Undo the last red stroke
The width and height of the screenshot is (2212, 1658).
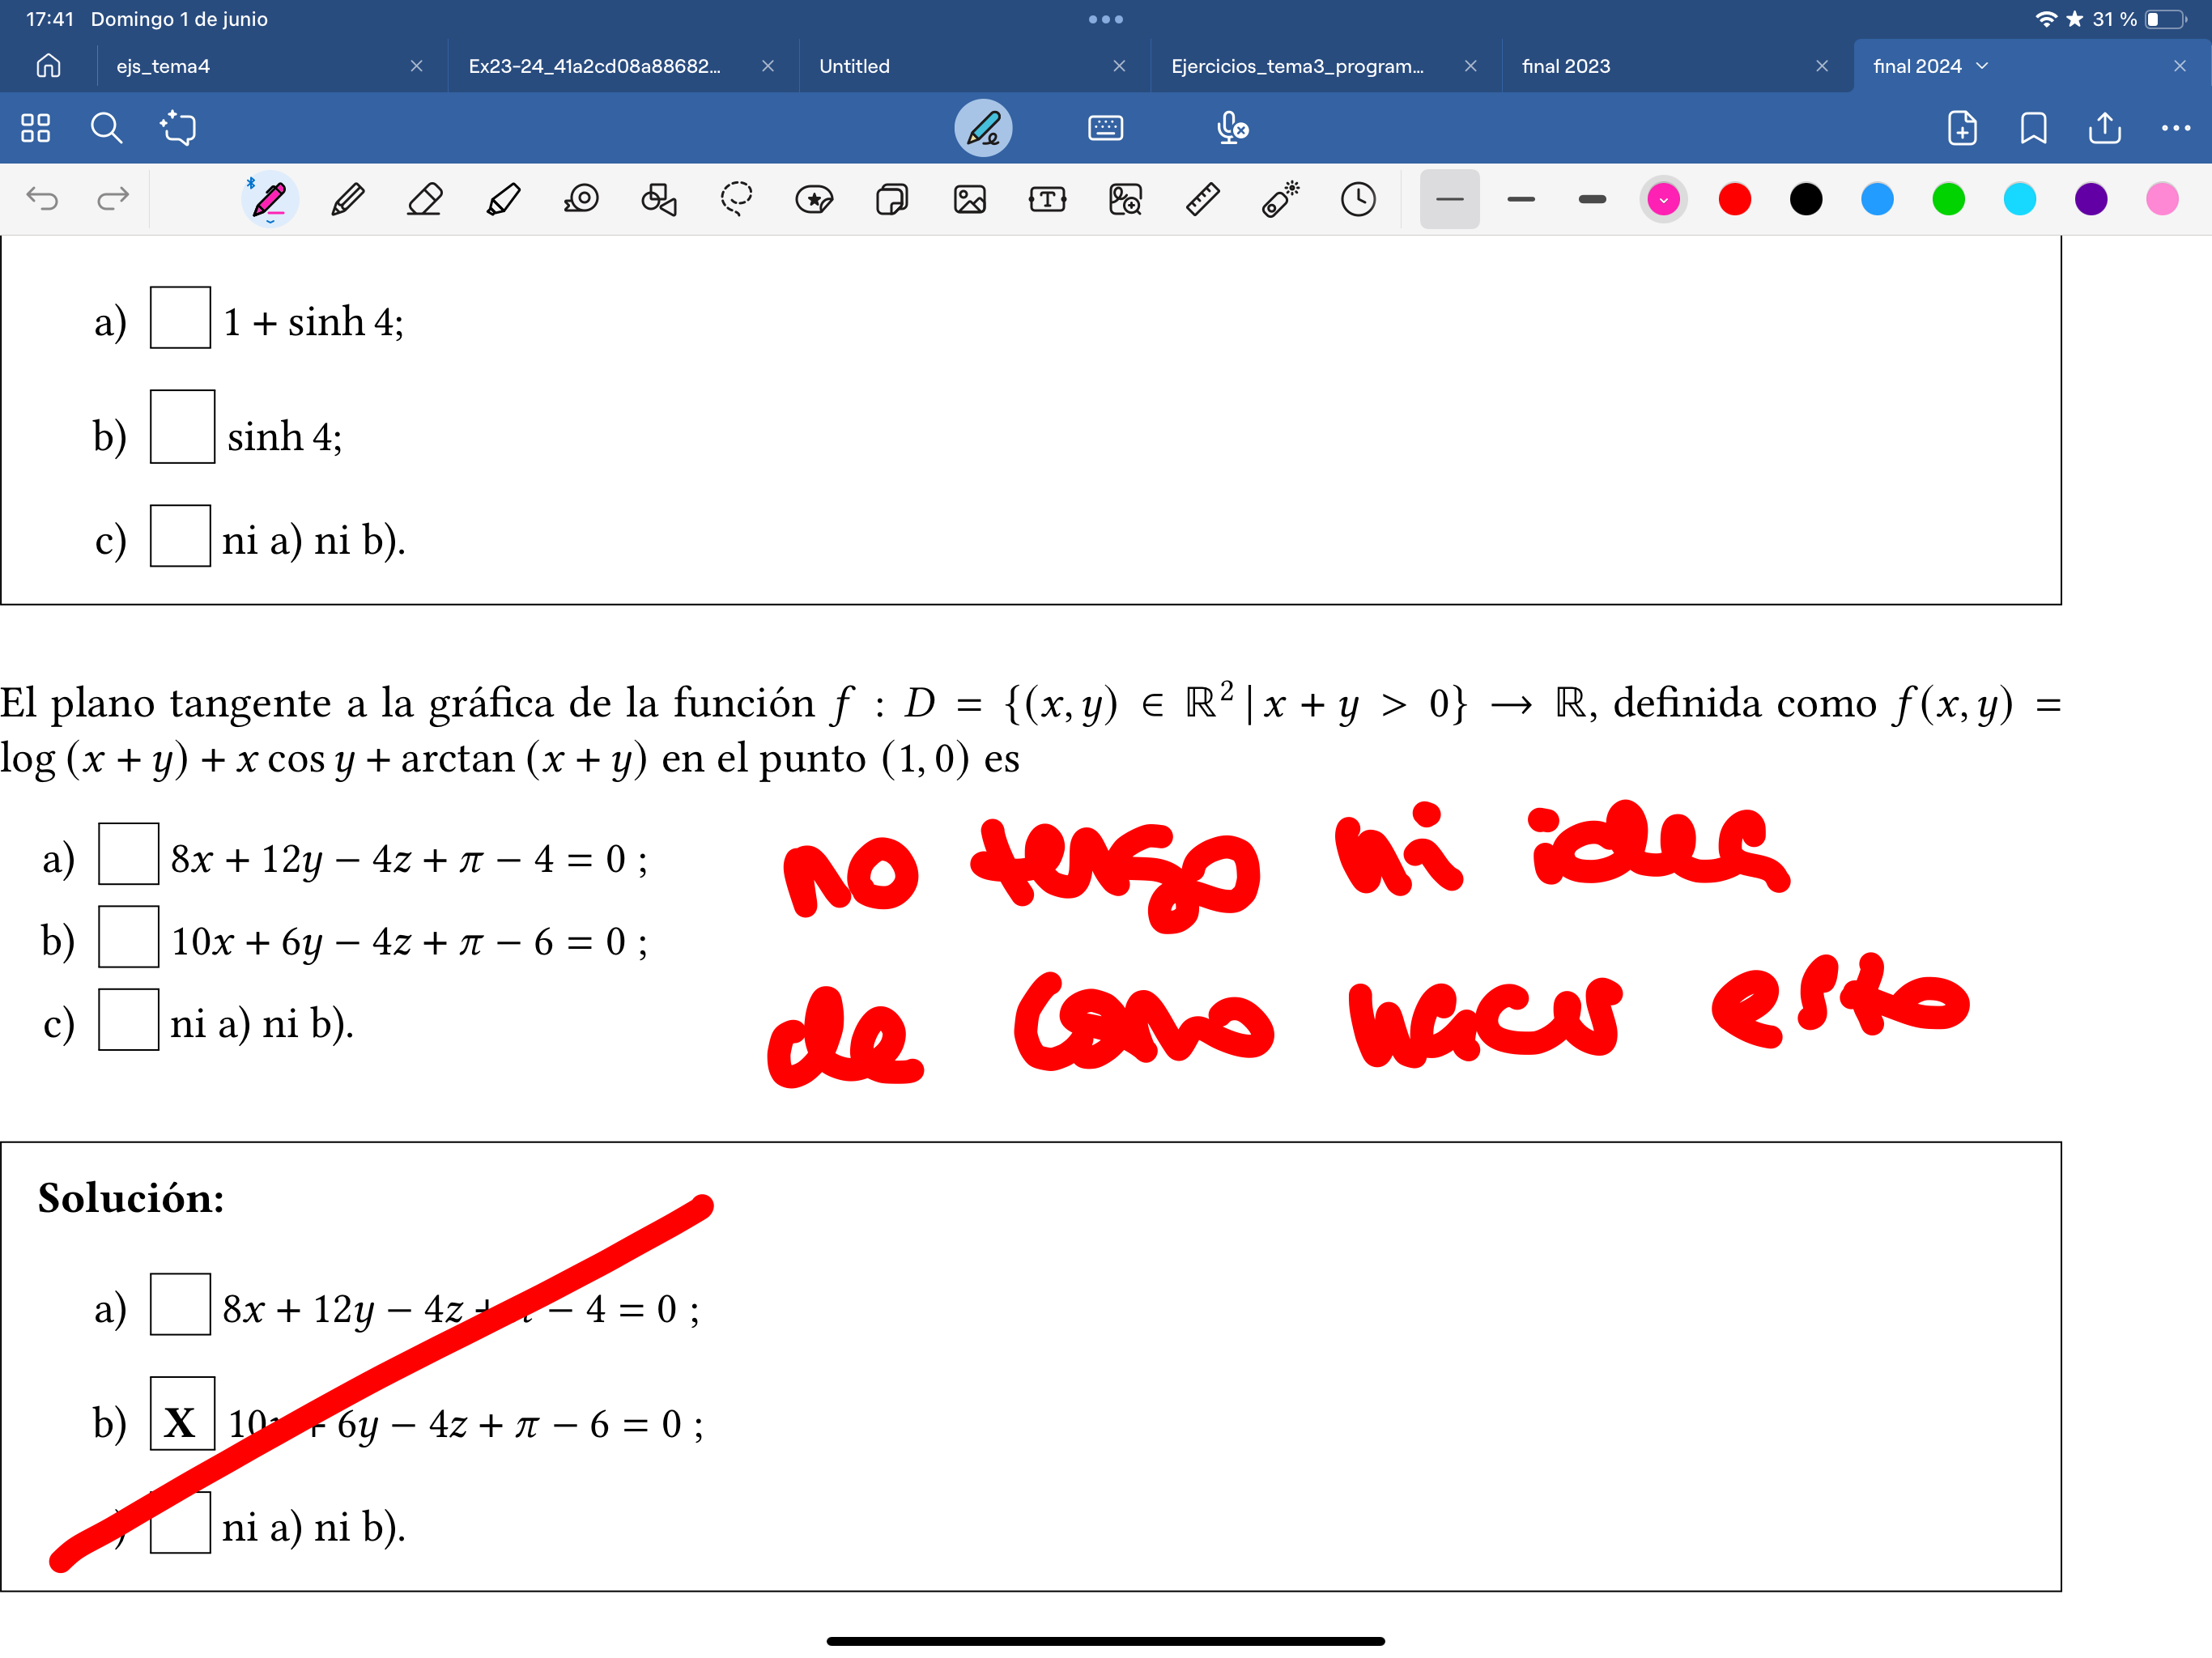click(42, 199)
